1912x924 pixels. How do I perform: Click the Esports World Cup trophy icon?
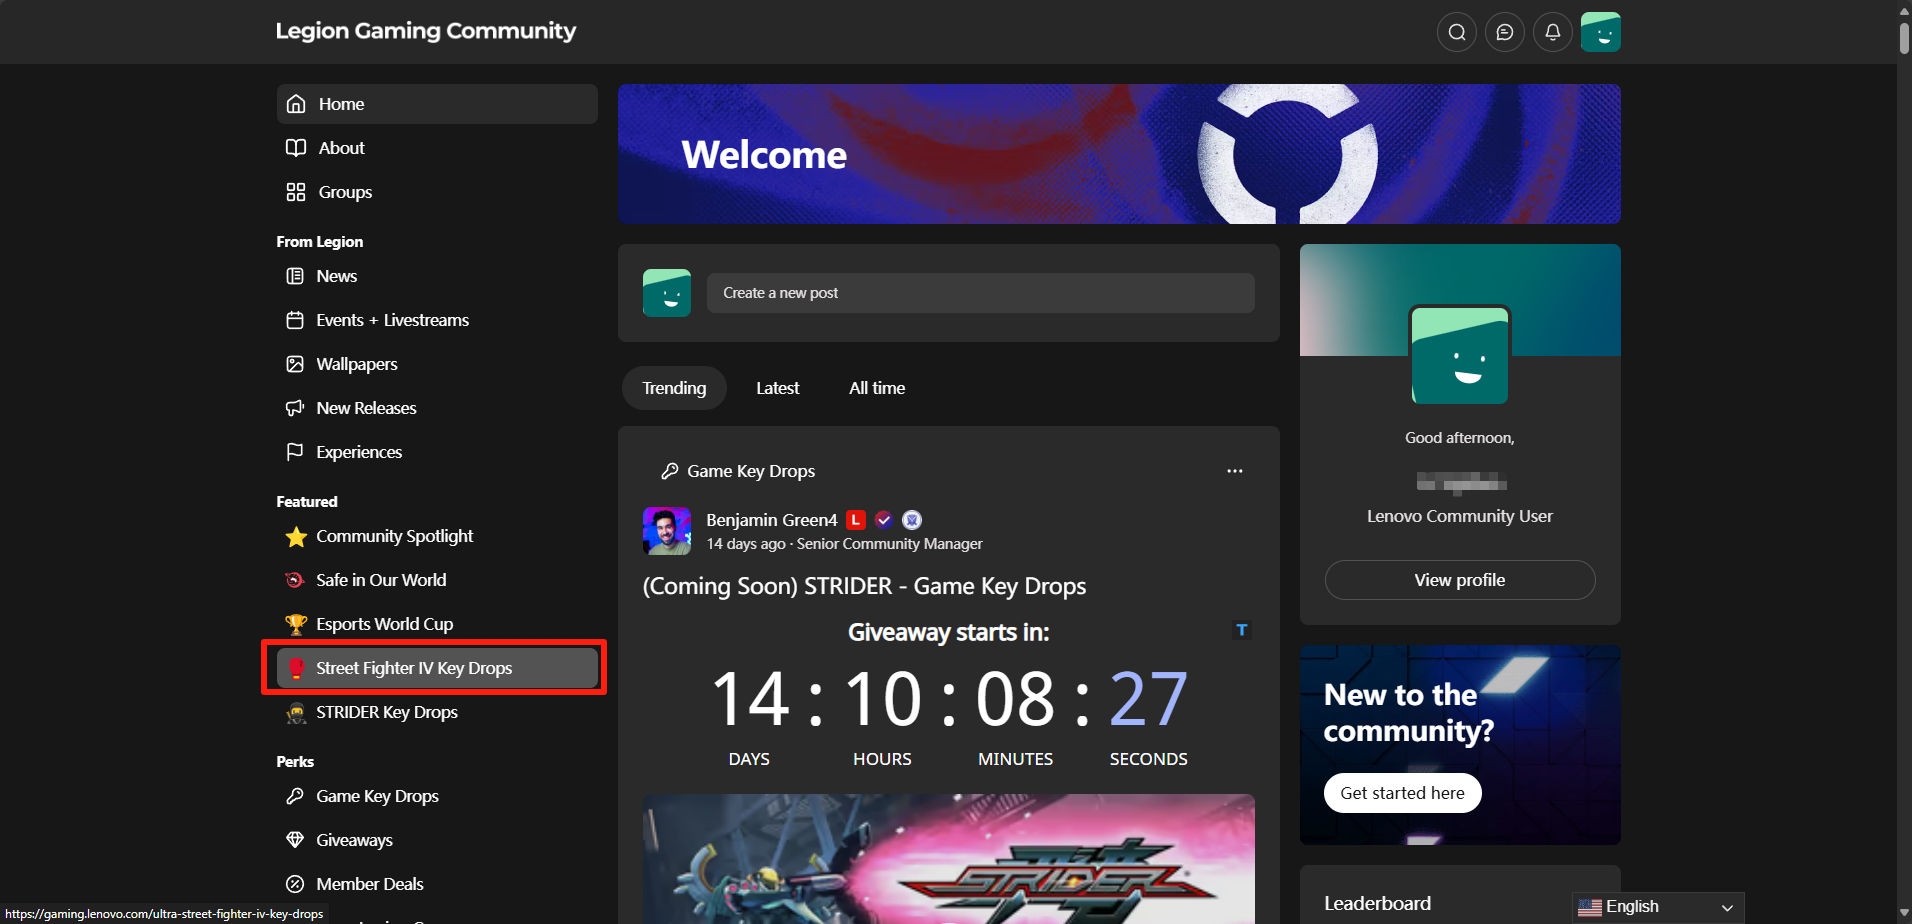click(296, 625)
